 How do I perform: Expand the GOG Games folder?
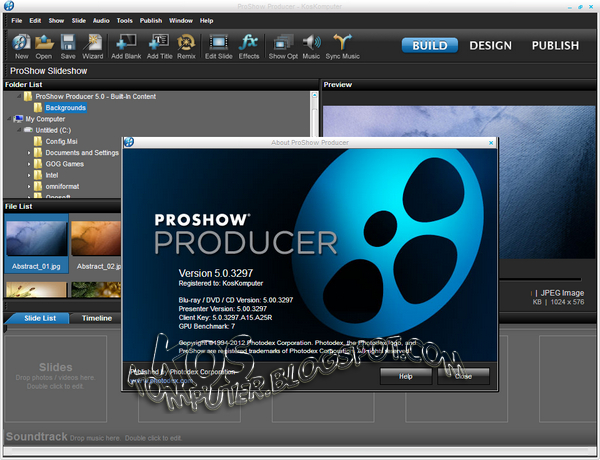(x=29, y=164)
